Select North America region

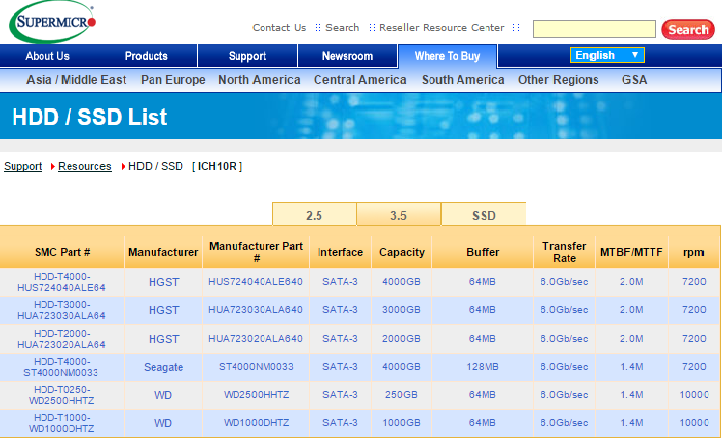(259, 80)
